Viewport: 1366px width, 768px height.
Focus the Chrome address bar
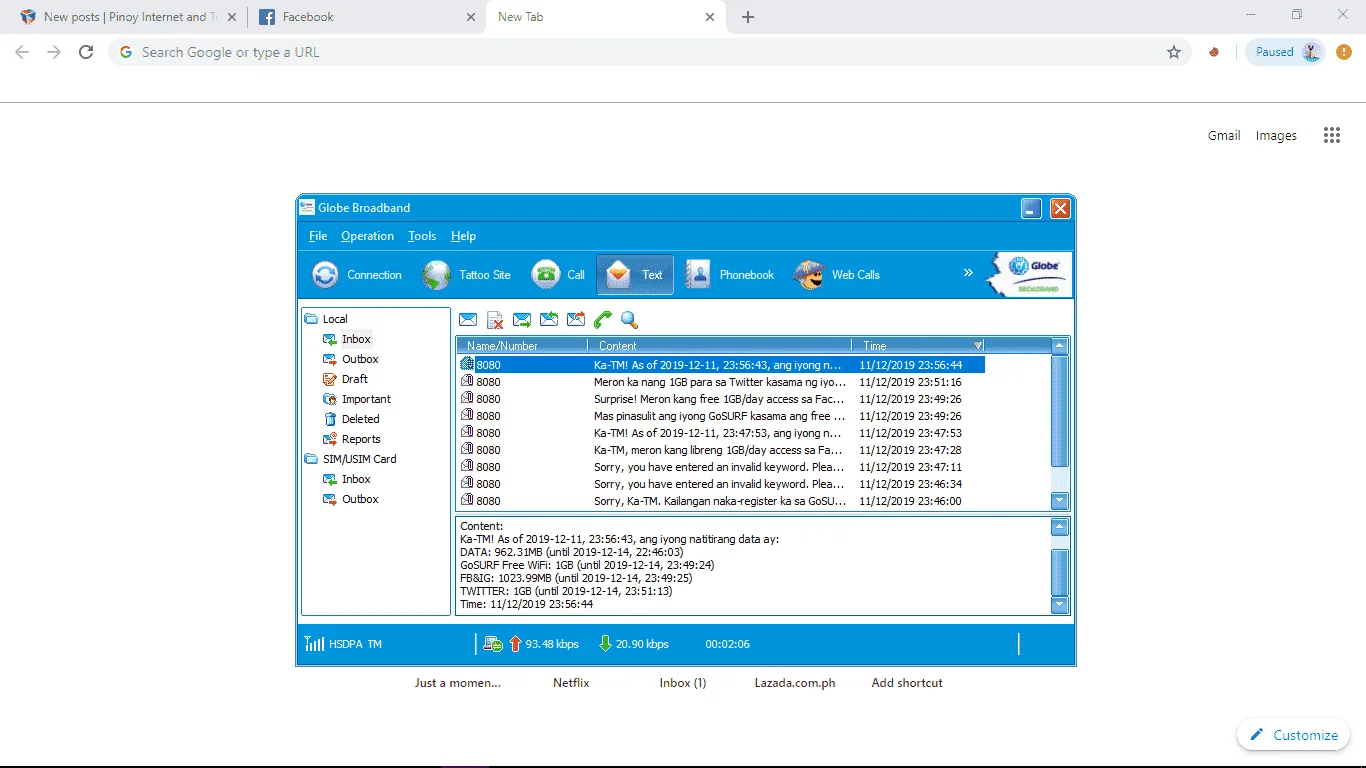(650, 52)
